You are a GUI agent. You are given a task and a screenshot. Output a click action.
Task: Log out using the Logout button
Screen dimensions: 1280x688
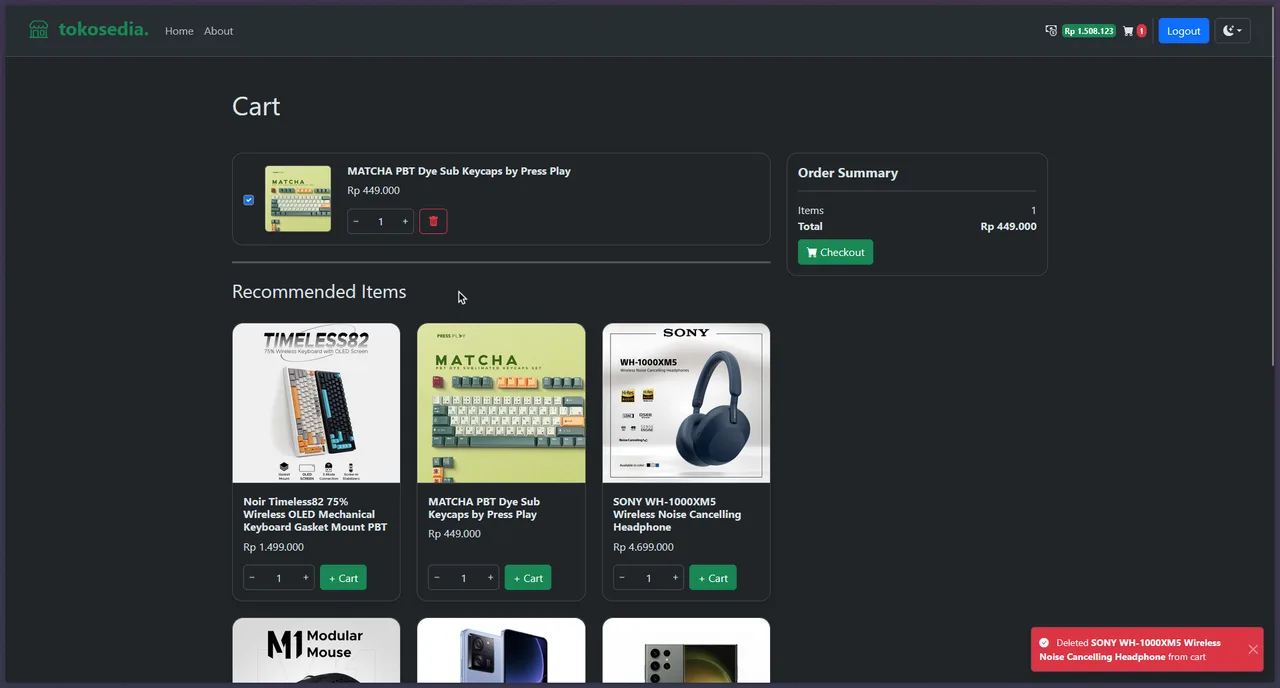point(1183,31)
